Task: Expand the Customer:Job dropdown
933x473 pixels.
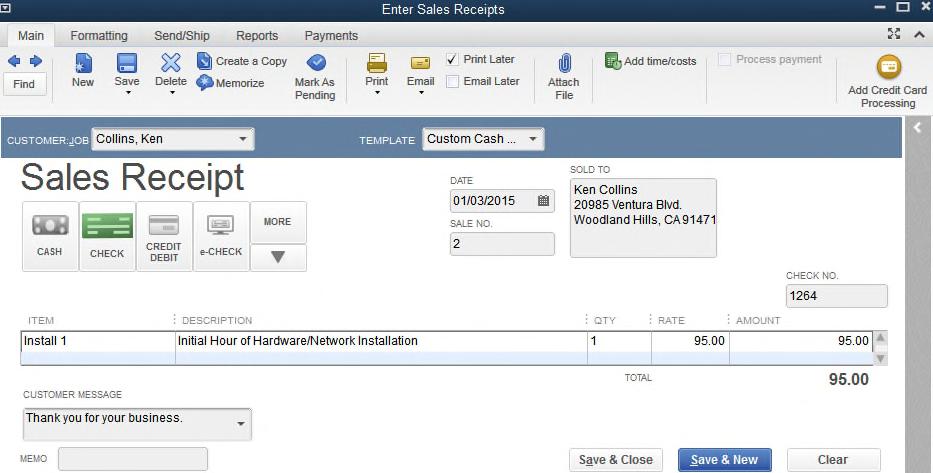Action: click(243, 139)
